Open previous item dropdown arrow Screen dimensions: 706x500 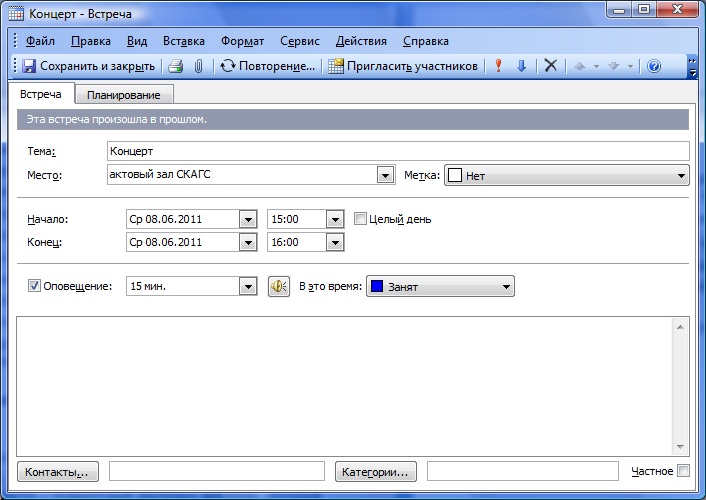[596, 67]
